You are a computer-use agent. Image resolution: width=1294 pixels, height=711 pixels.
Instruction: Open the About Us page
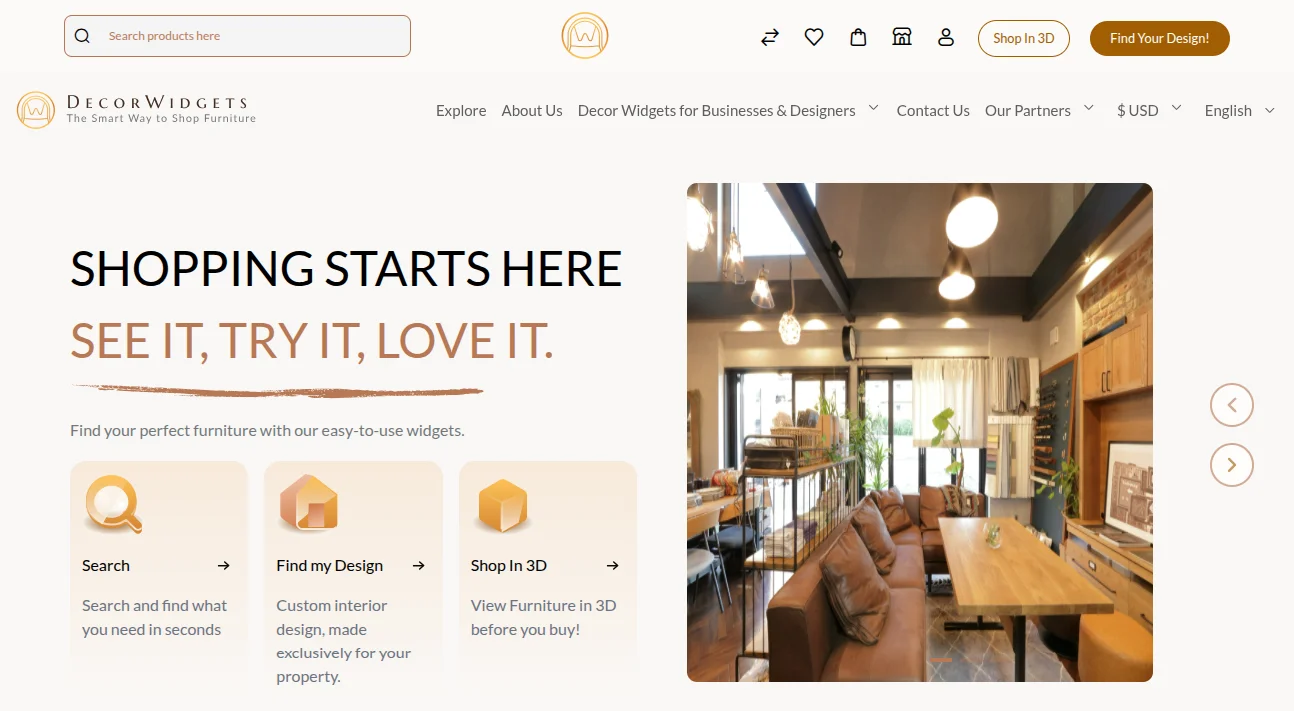(532, 110)
